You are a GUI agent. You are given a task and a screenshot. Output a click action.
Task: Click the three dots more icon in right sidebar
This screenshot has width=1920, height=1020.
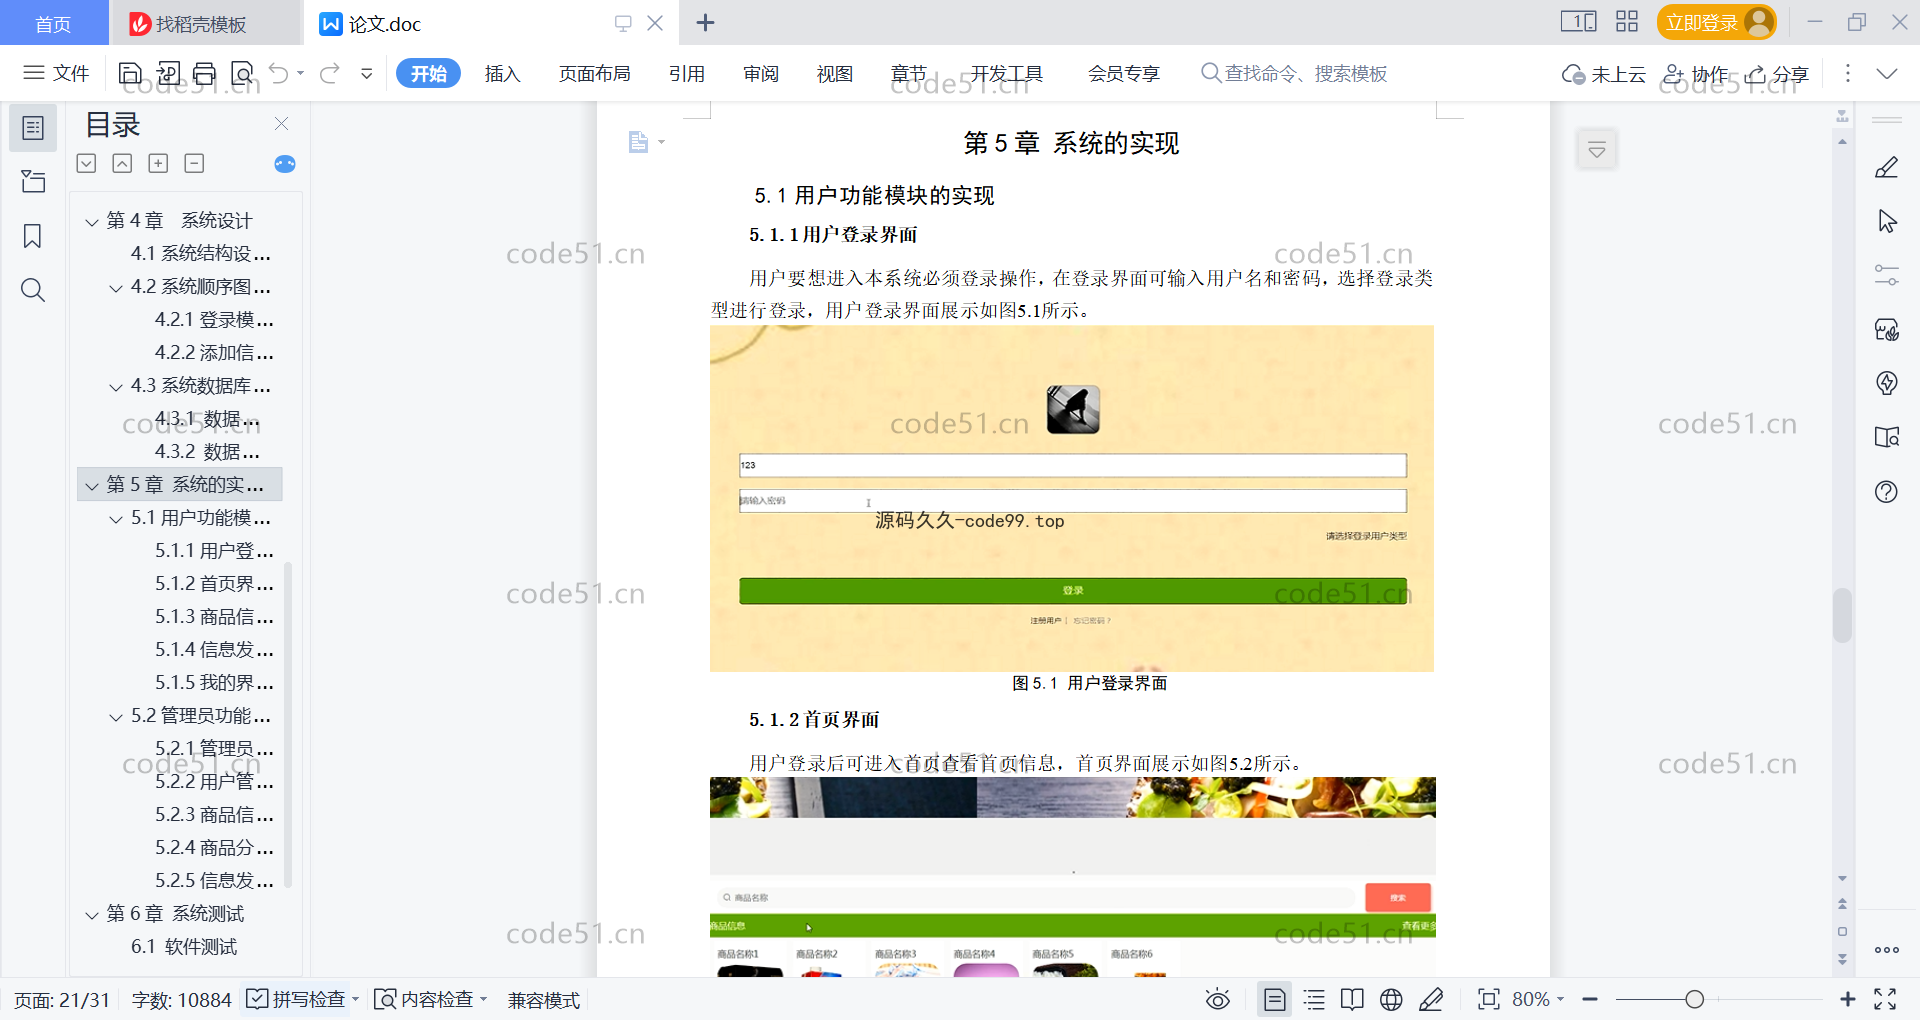click(x=1886, y=950)
